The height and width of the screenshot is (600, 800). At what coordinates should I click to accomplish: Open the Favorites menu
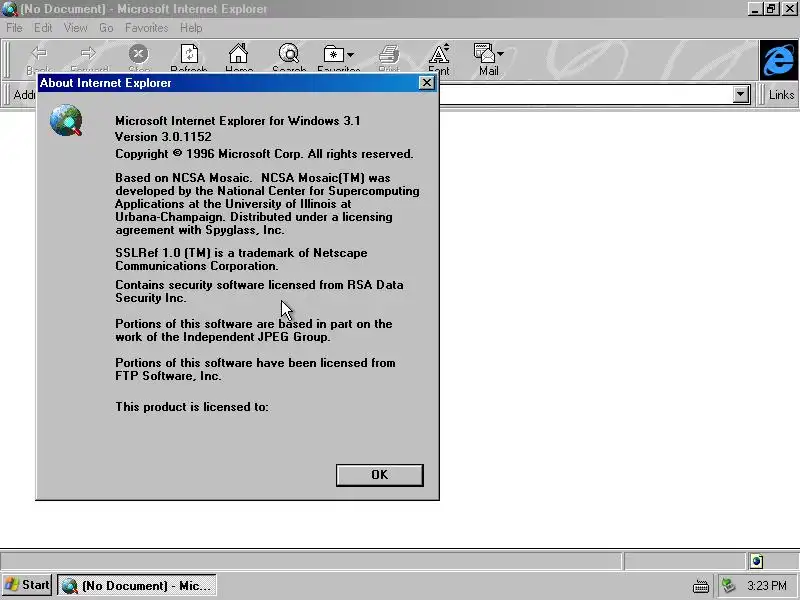[x=146, y=28]
